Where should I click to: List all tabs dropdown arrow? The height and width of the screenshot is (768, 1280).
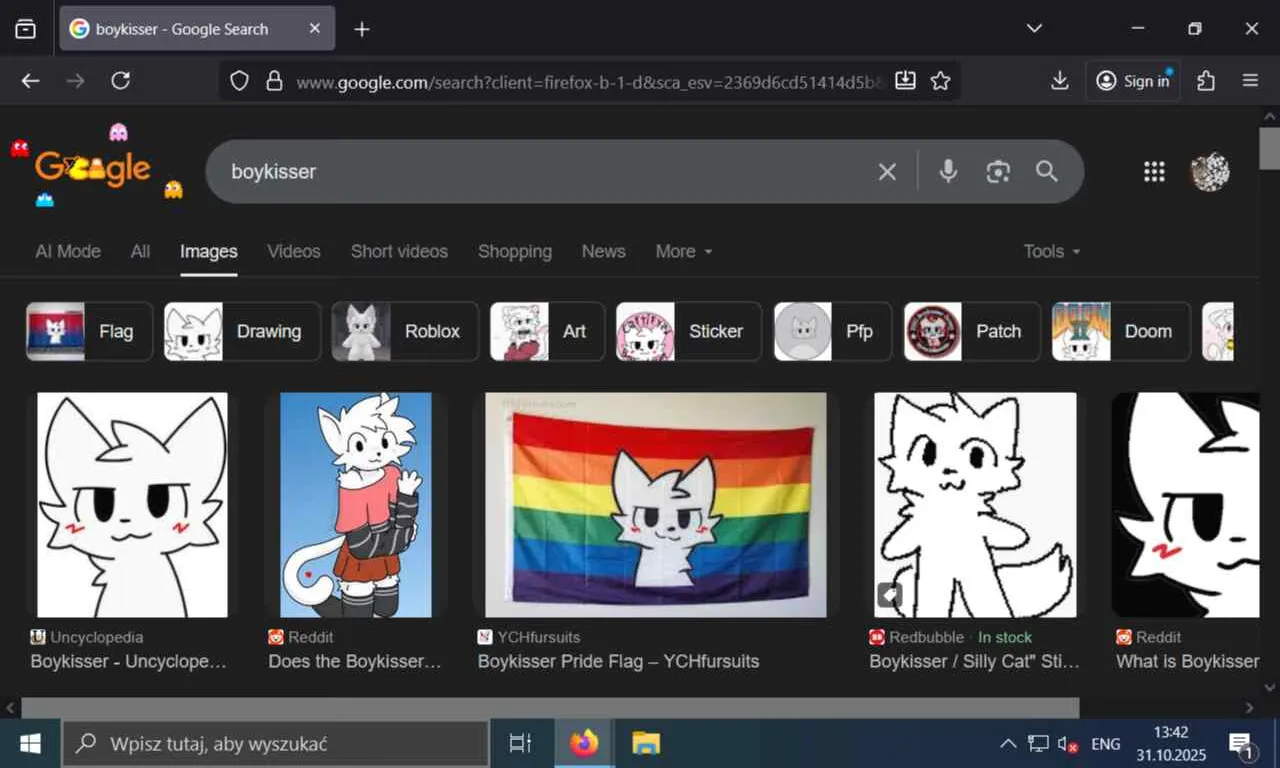coord(1035,28)
